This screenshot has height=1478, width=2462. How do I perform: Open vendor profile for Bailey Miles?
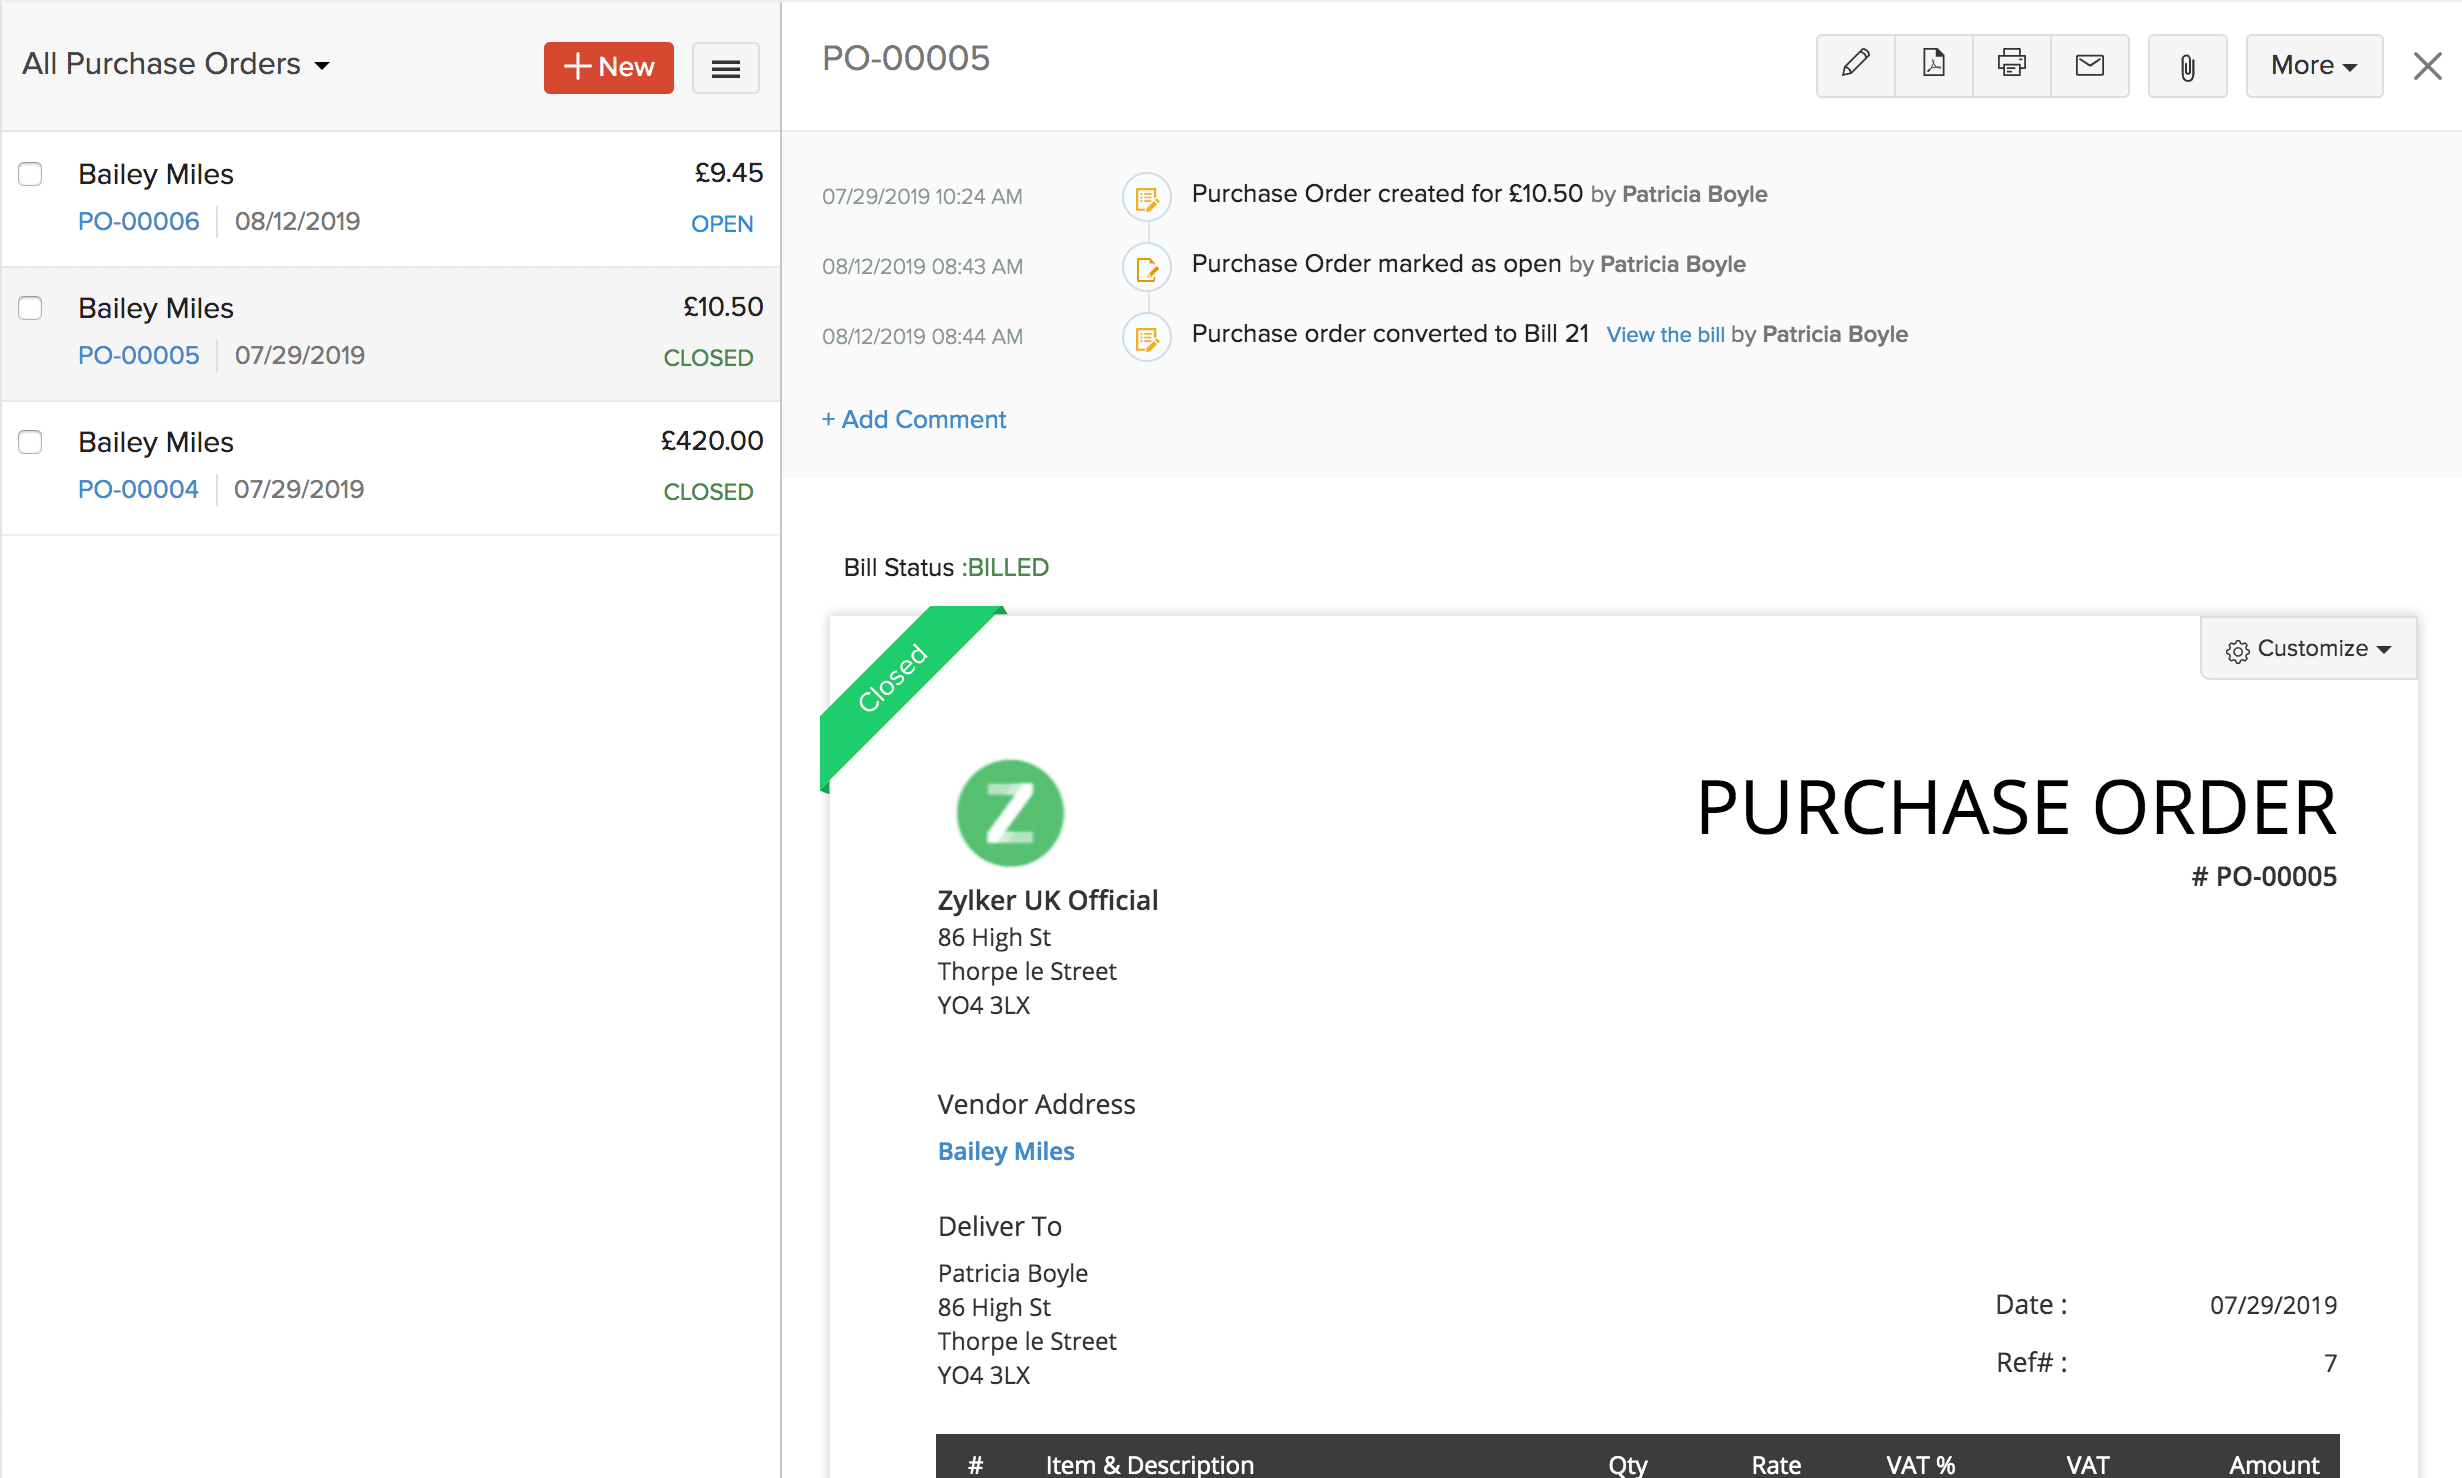point(1006,1151)
